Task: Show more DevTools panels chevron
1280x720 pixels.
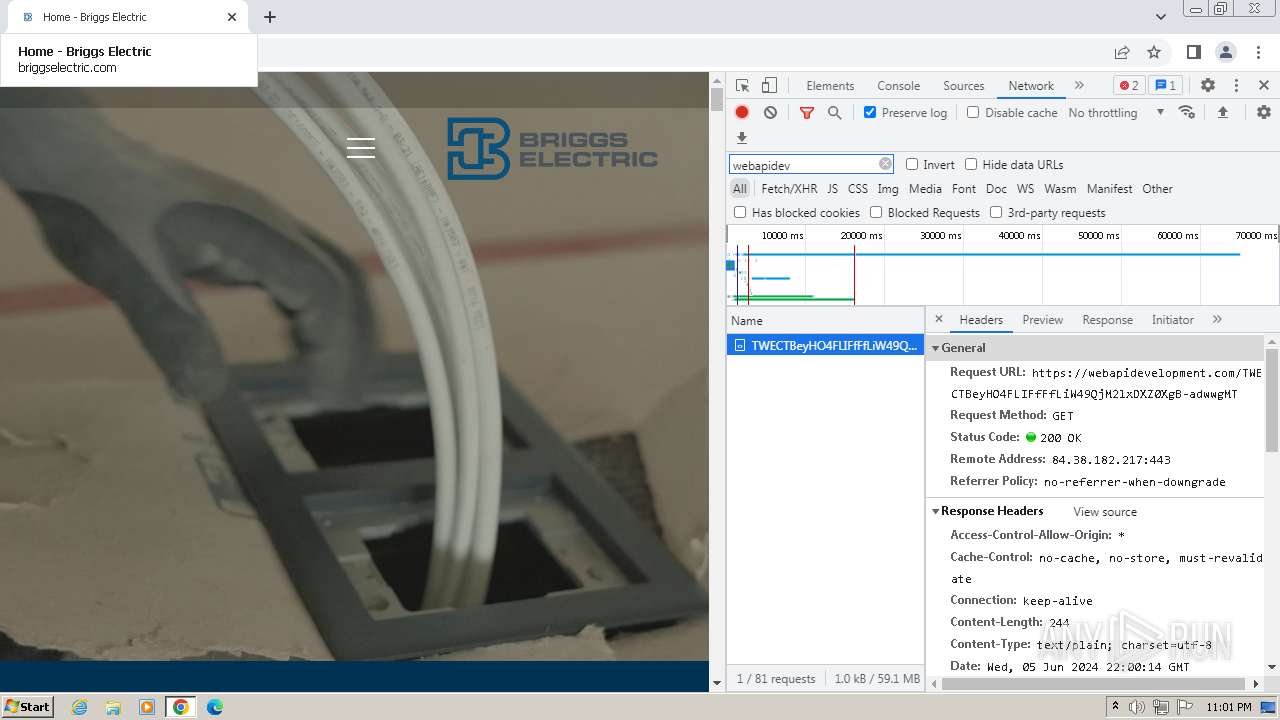Action: click(1079, 85)
